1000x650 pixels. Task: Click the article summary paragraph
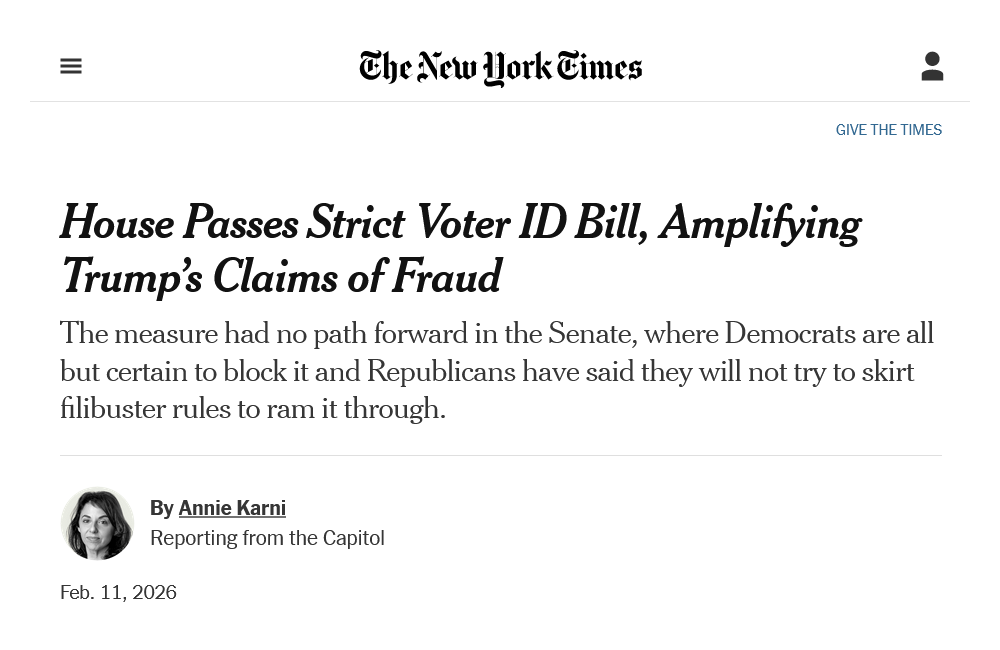tap(497, 371)
